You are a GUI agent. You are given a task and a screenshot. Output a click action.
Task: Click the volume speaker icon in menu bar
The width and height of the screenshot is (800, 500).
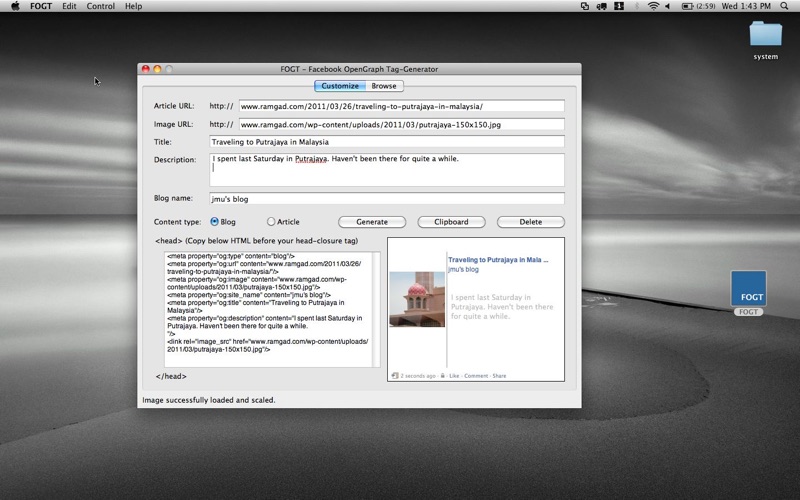click(x=667, y=6)
